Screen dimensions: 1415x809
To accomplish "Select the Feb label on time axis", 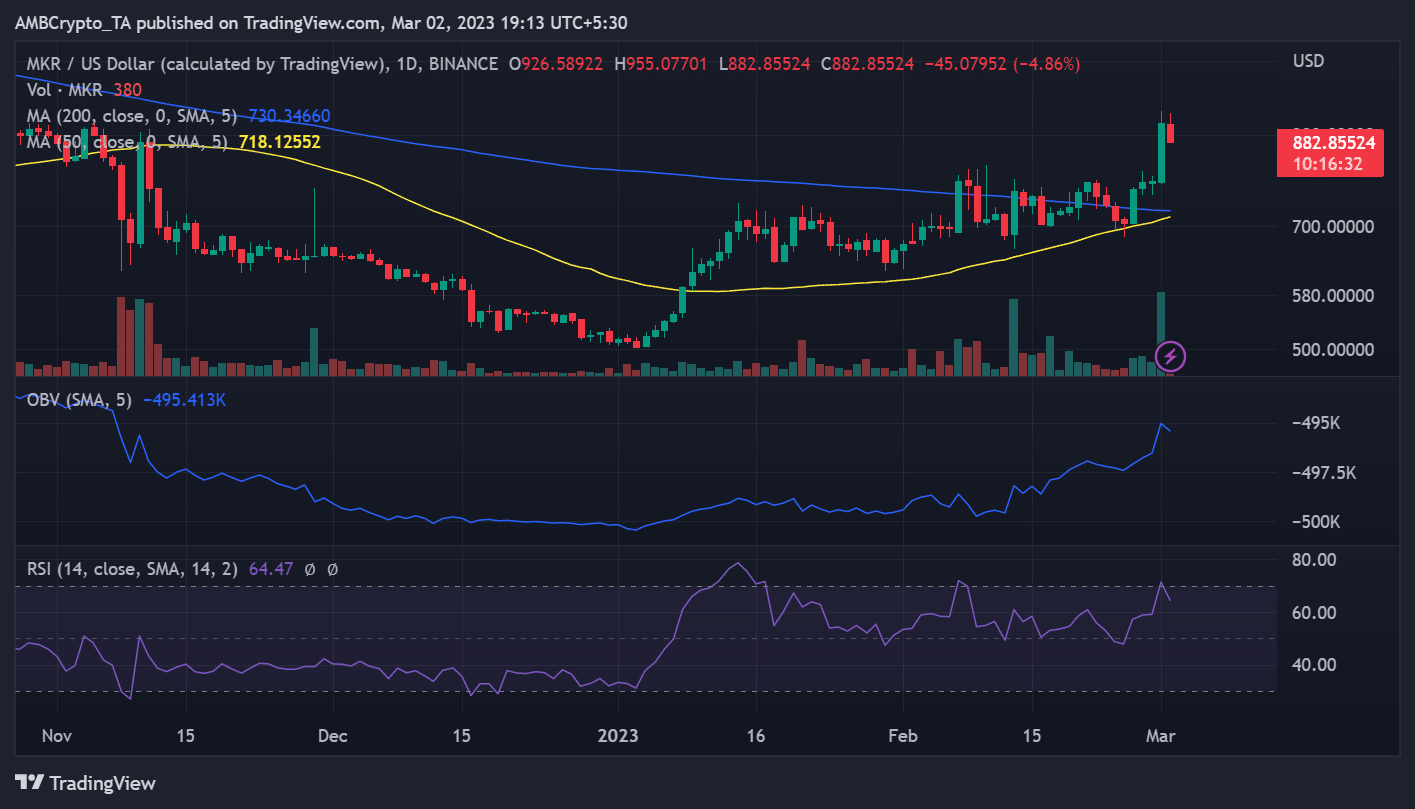I will pos(902,736).
